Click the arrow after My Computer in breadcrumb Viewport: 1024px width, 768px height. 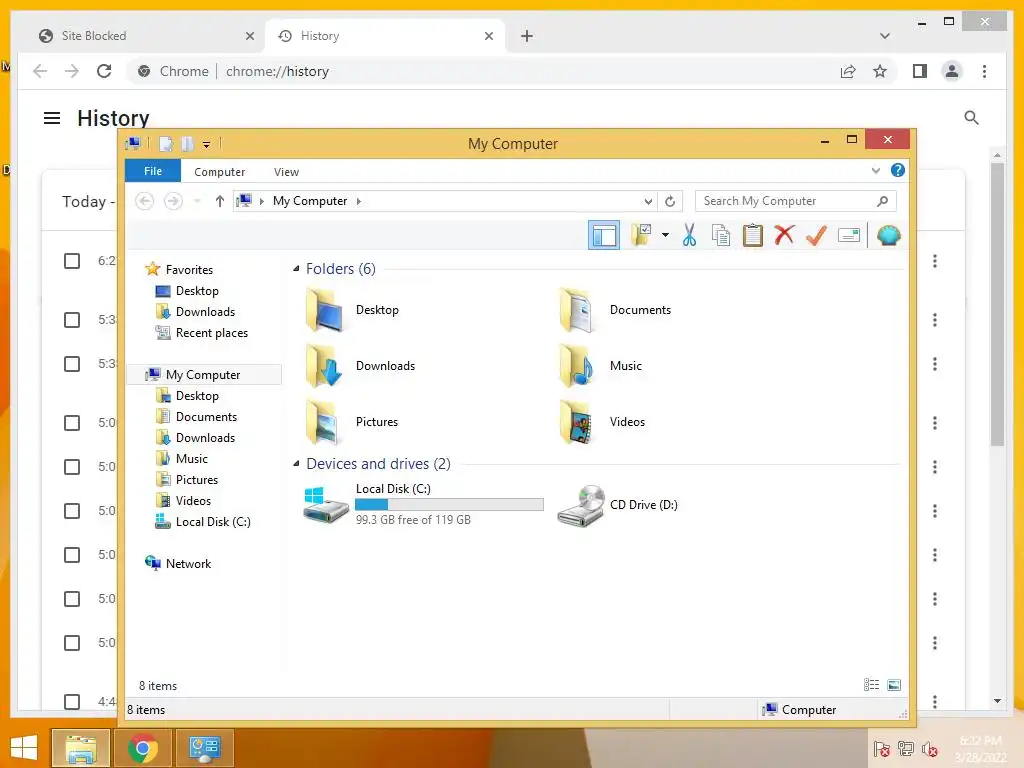[359, 201]
